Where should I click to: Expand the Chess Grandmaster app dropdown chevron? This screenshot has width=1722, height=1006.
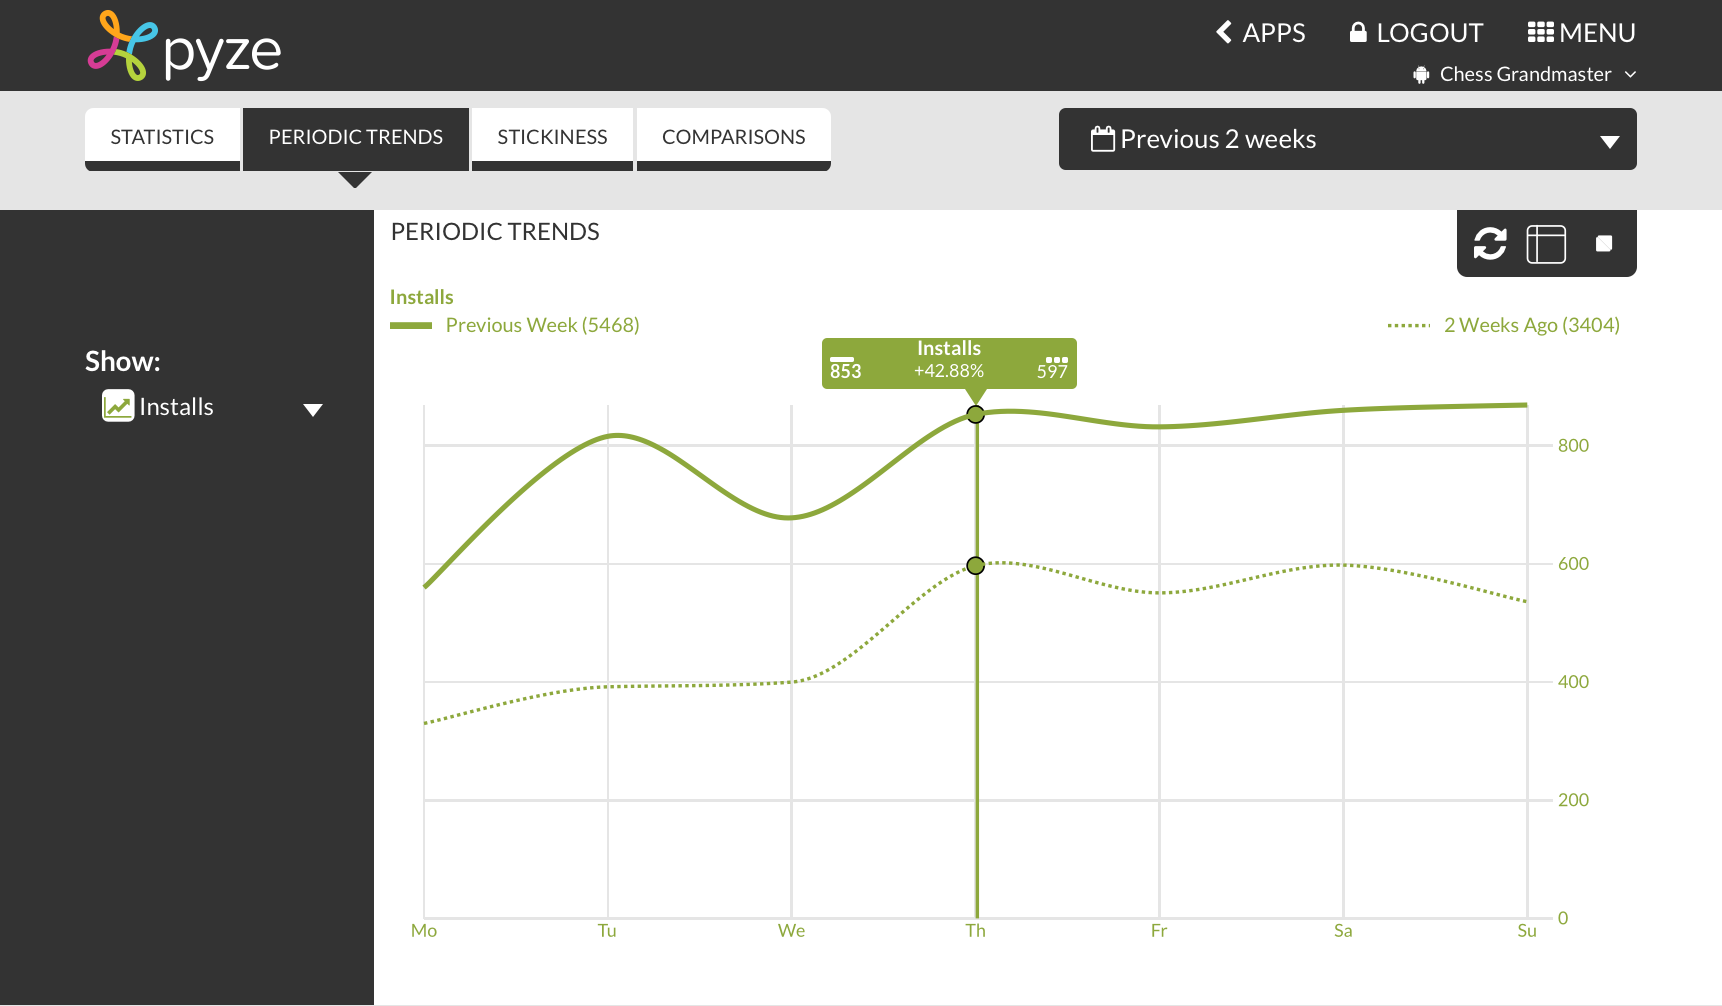(1630, 75)
